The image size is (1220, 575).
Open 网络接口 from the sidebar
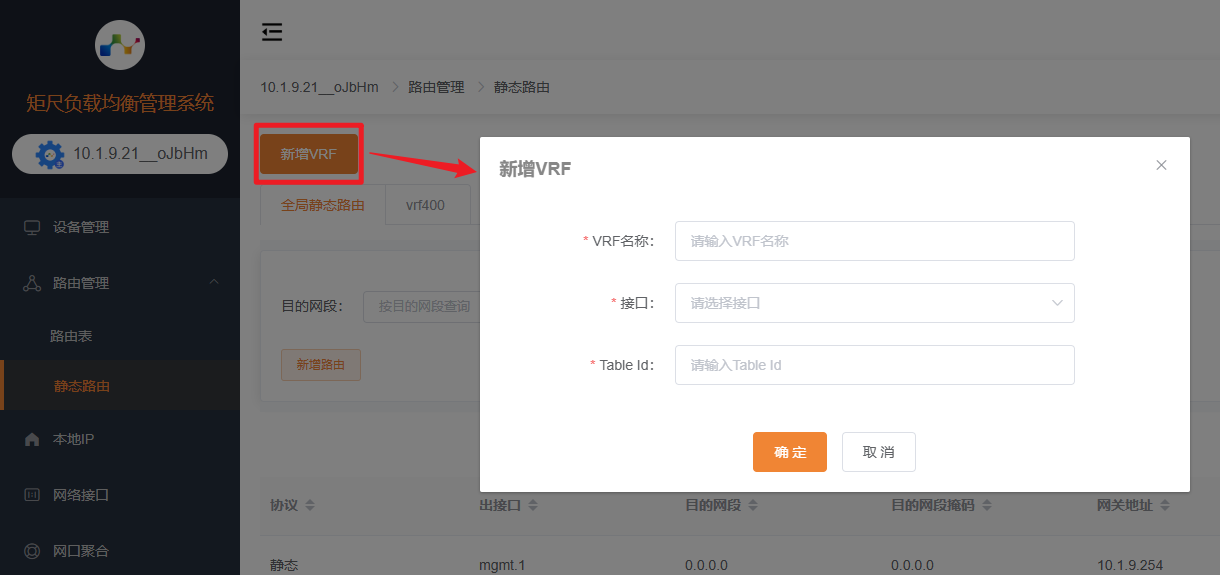pos(80,495)
